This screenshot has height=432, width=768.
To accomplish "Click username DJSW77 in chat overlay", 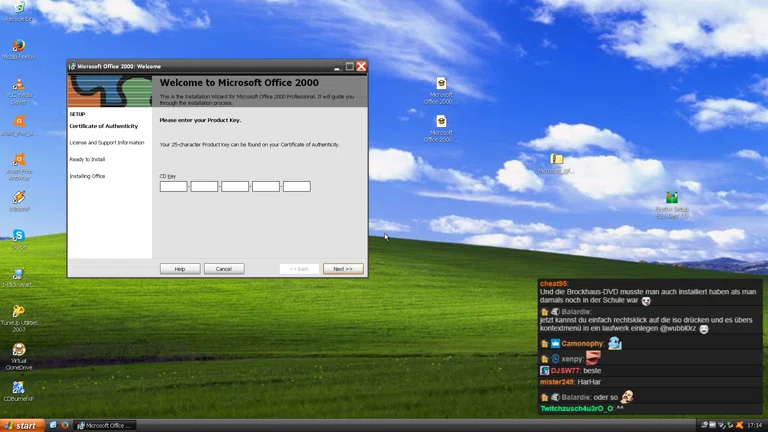I will [x=566, y=371].
